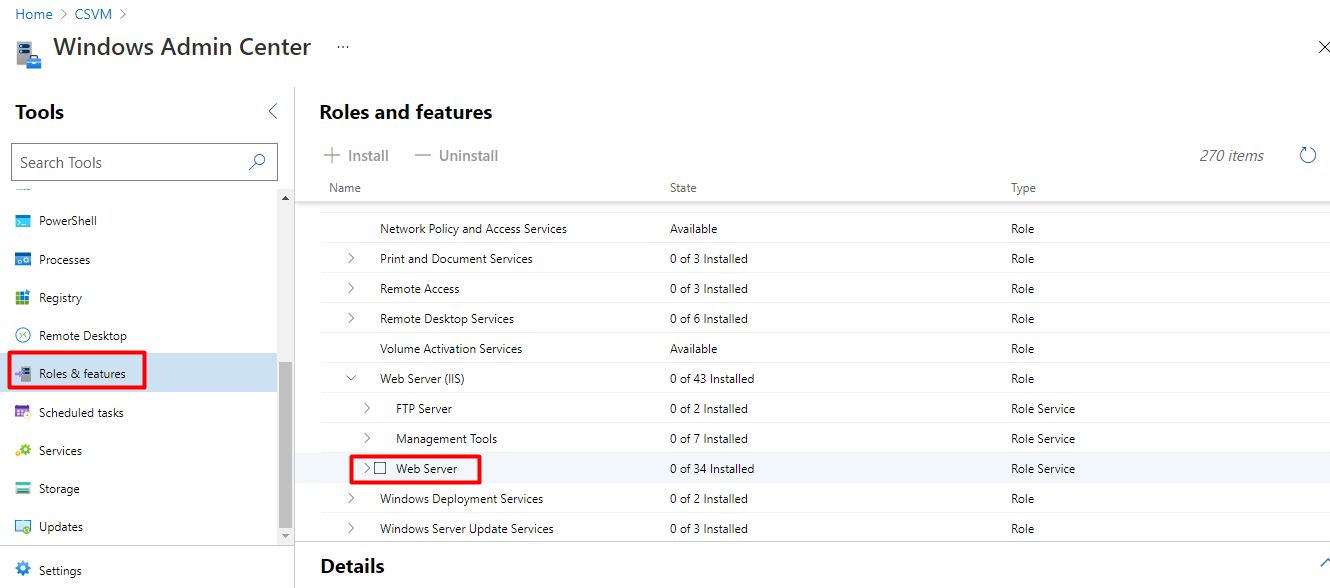Open the Registry tool icon

point(23,298)
